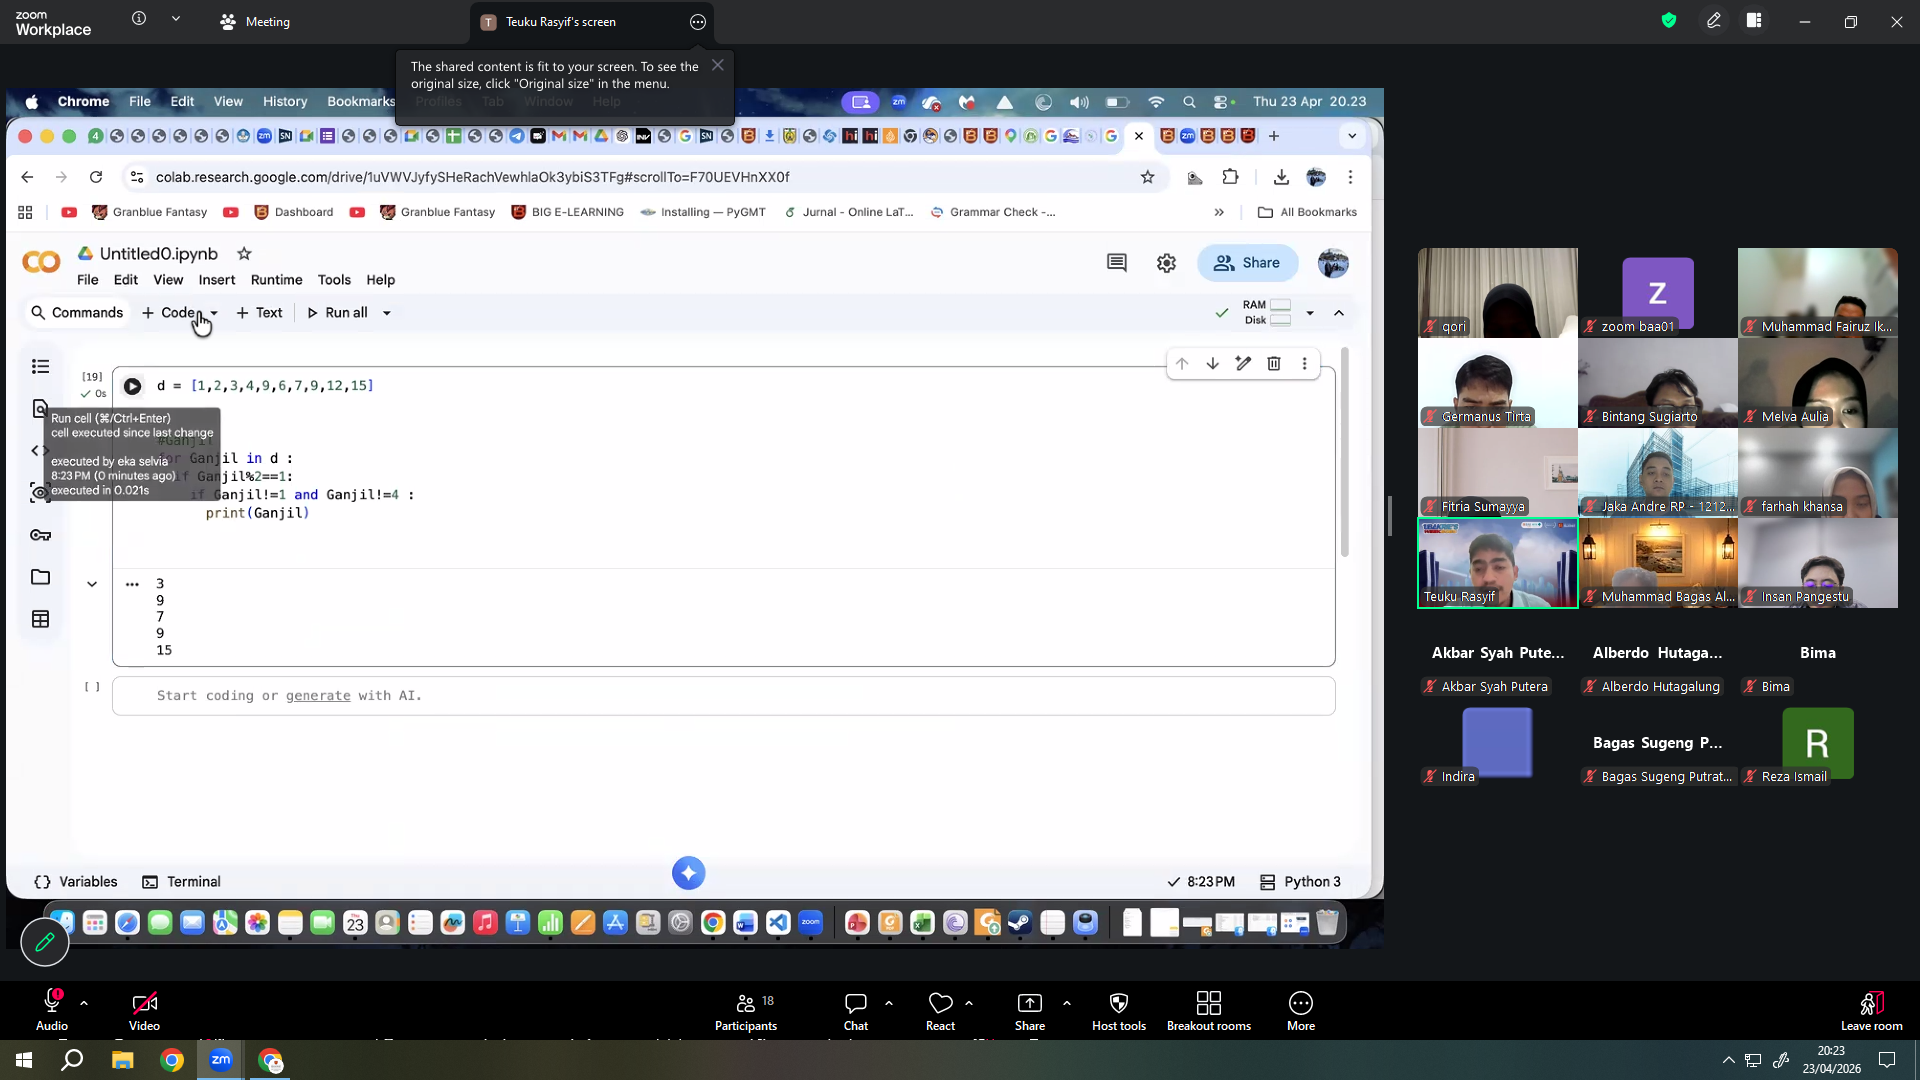This screenshot has width=1920, height=1080.
Task: Open Zoom meeting info icon
Action: point(139,19)
